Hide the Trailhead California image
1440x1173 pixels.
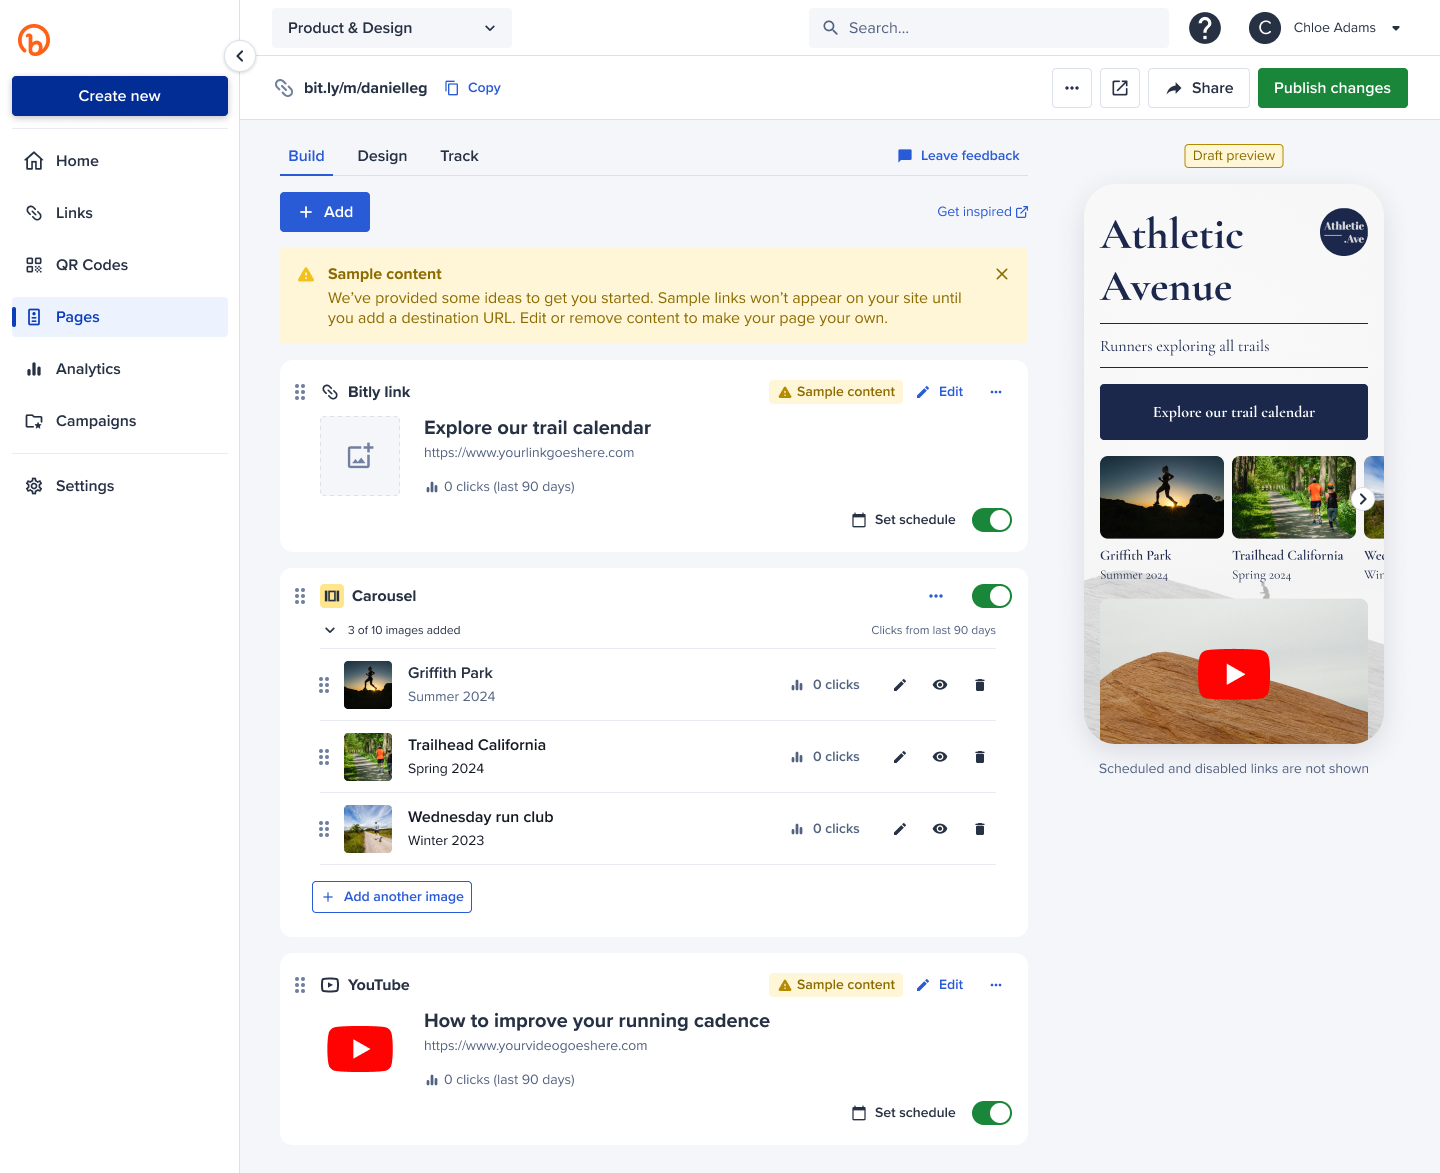tap(939, 757)
